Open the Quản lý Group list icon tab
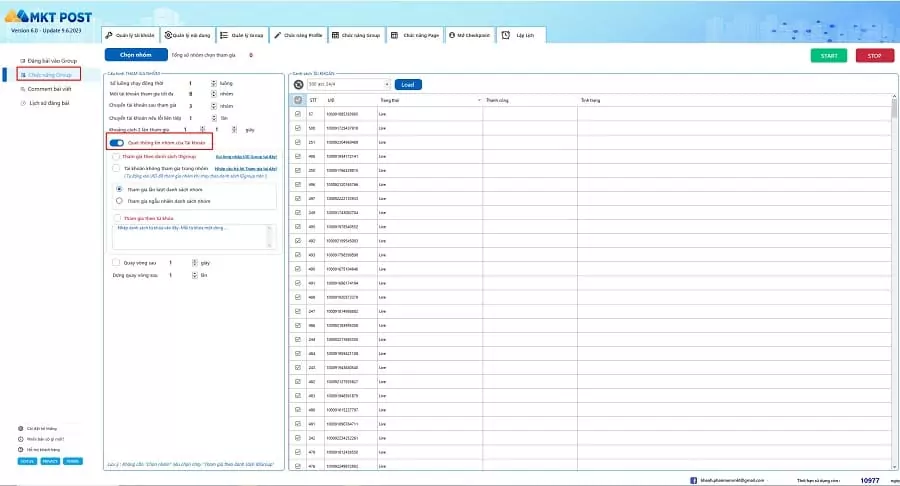Viewport: 900px width, 486px height. [242, 35]
